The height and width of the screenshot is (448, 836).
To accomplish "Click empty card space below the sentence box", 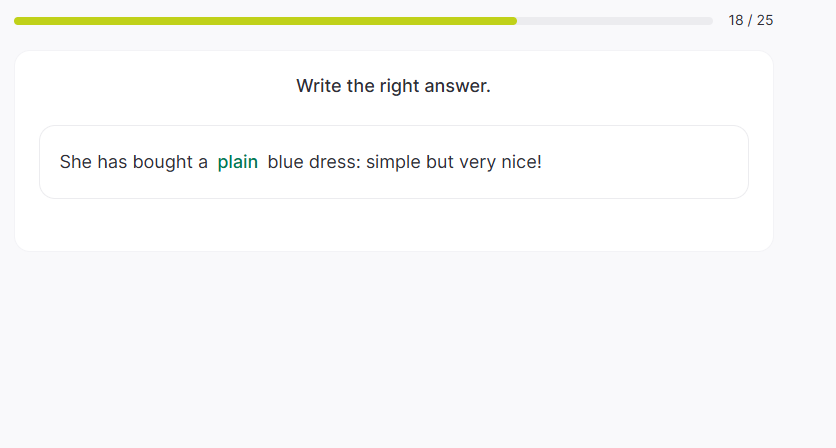I will [x=393, y=225].
